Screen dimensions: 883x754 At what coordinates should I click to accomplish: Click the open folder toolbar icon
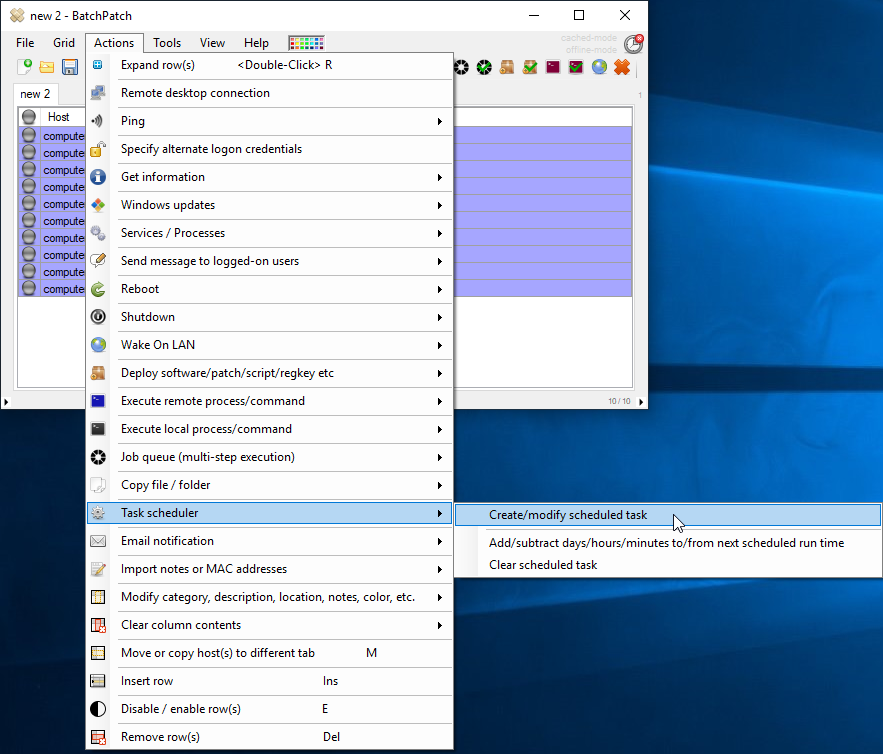[x=47, y=68]
